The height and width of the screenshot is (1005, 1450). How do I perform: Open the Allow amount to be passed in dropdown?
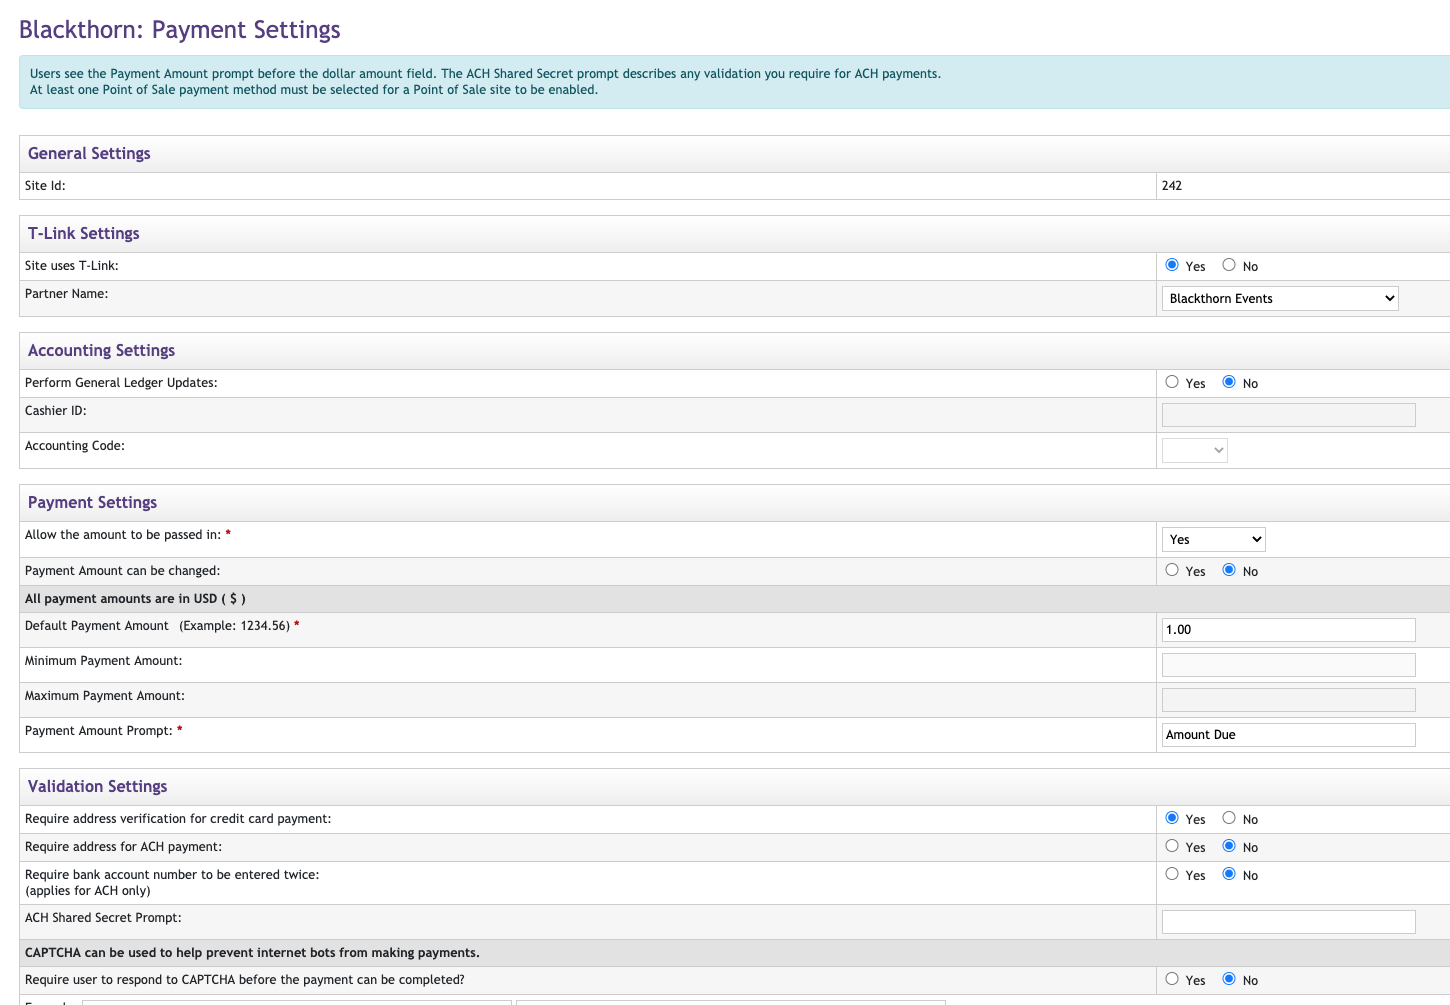[1214, 539]
